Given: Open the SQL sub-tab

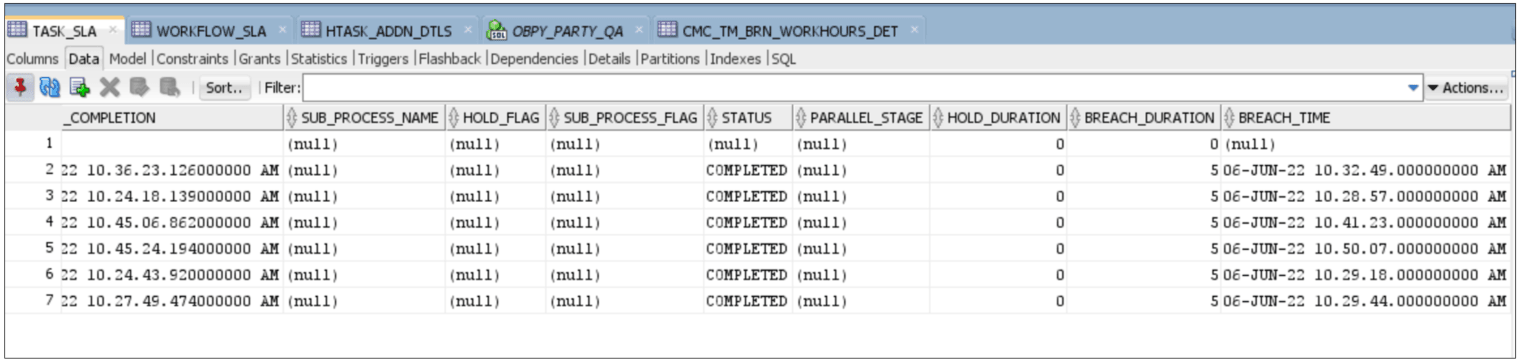Looking at the screenshot, I should tap(783, 59).
